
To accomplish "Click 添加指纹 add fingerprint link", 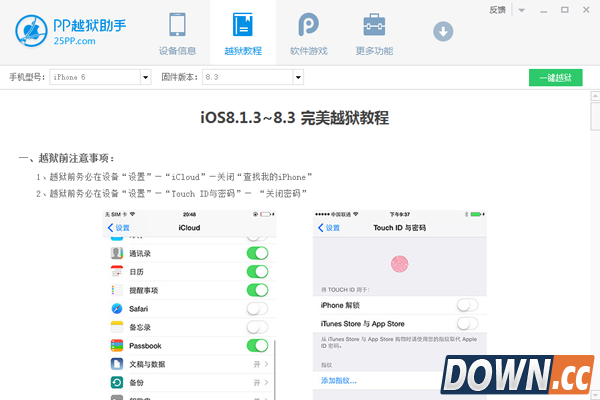I will point(338,381).
